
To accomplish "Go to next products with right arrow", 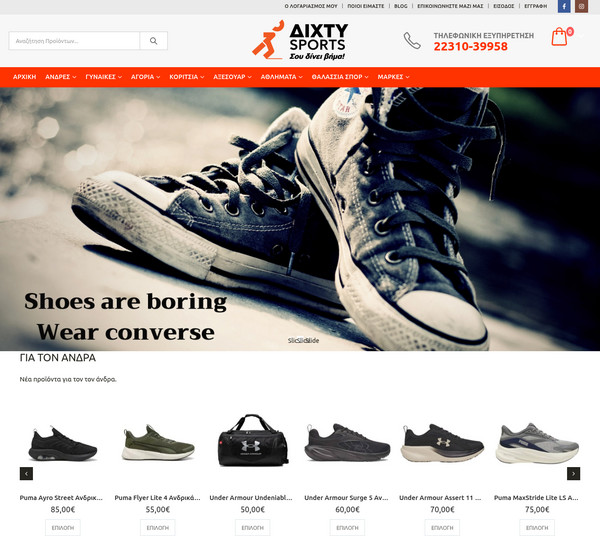I will coord(573,474).
